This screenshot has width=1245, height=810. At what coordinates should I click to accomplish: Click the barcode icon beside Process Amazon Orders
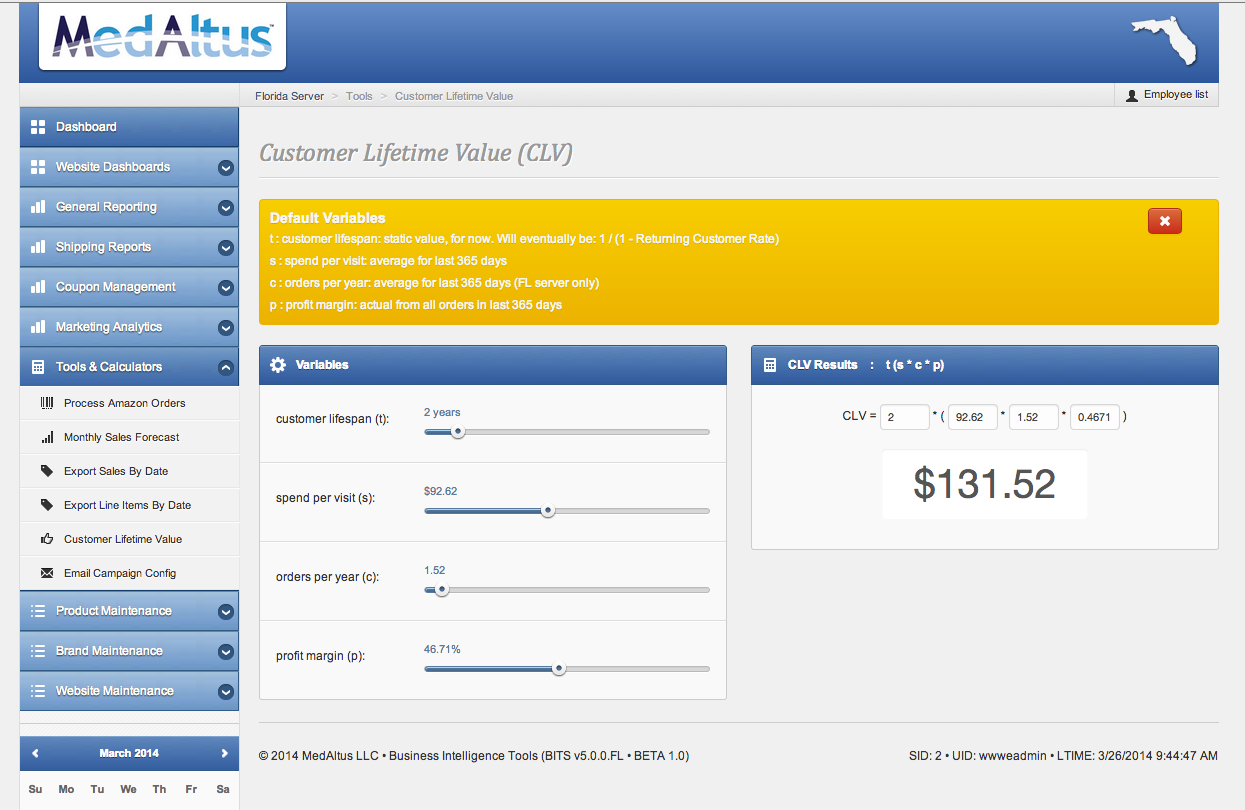coord(47,403)
